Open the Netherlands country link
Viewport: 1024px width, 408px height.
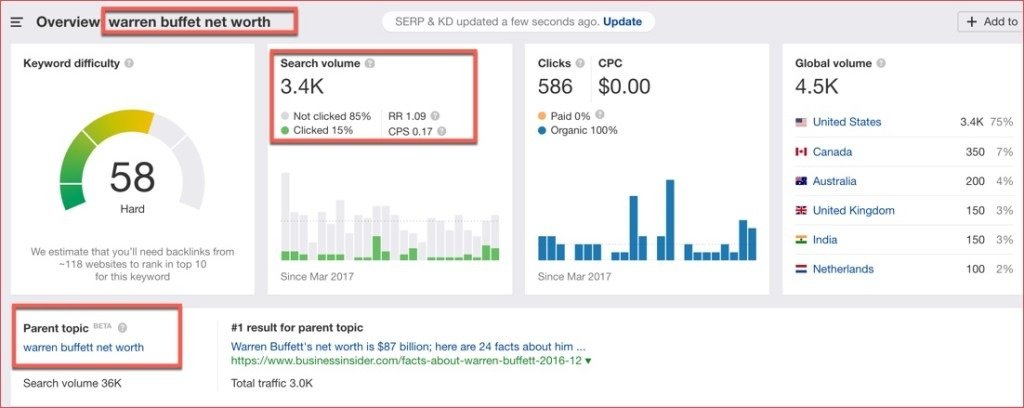click(843, 269)
